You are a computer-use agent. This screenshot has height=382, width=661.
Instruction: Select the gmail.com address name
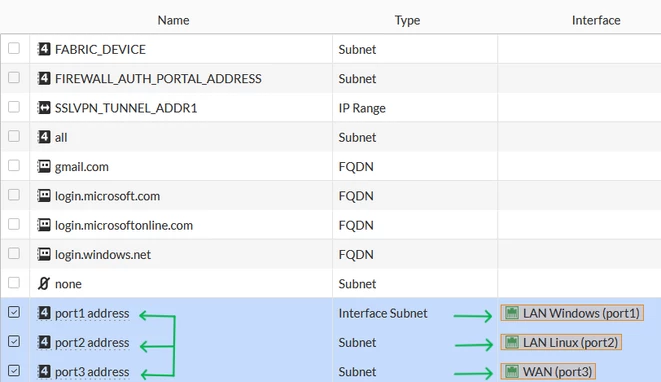(82, 167)
